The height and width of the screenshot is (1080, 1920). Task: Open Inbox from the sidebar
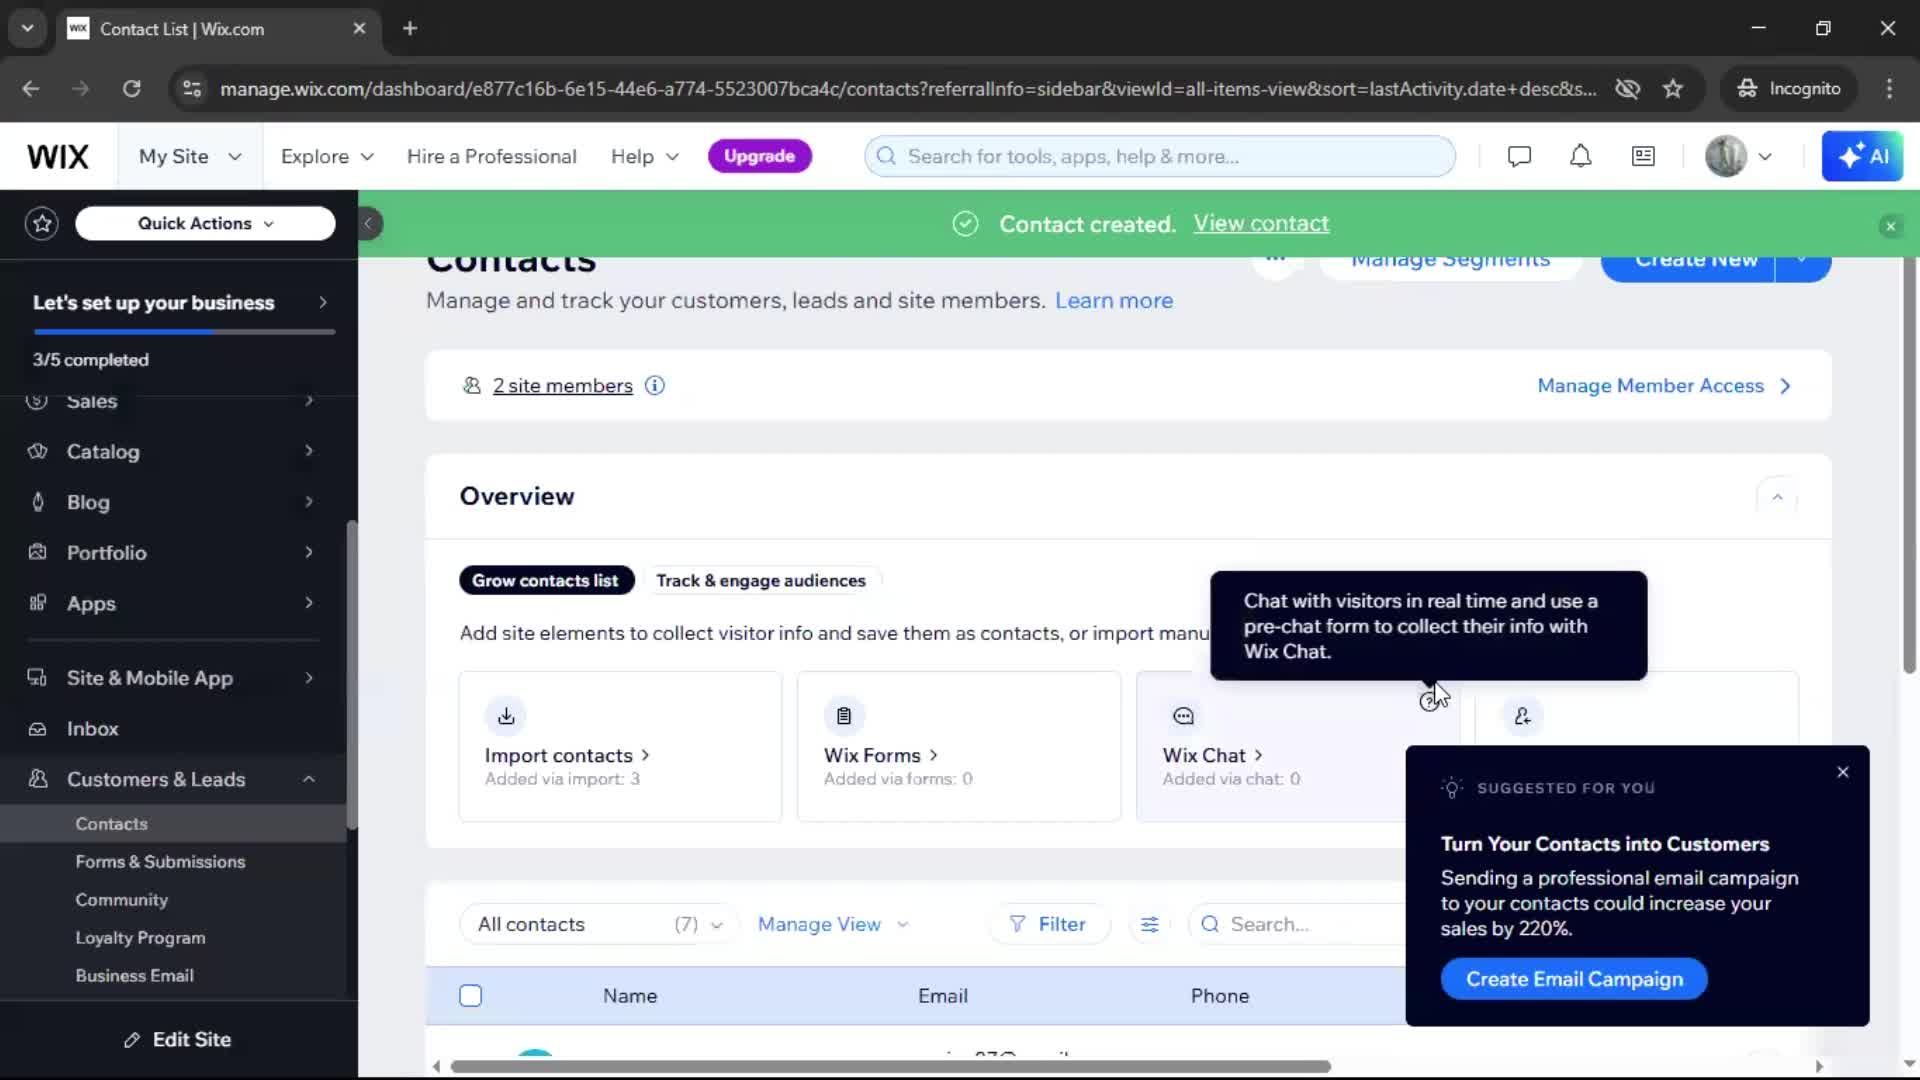[172, 729]
